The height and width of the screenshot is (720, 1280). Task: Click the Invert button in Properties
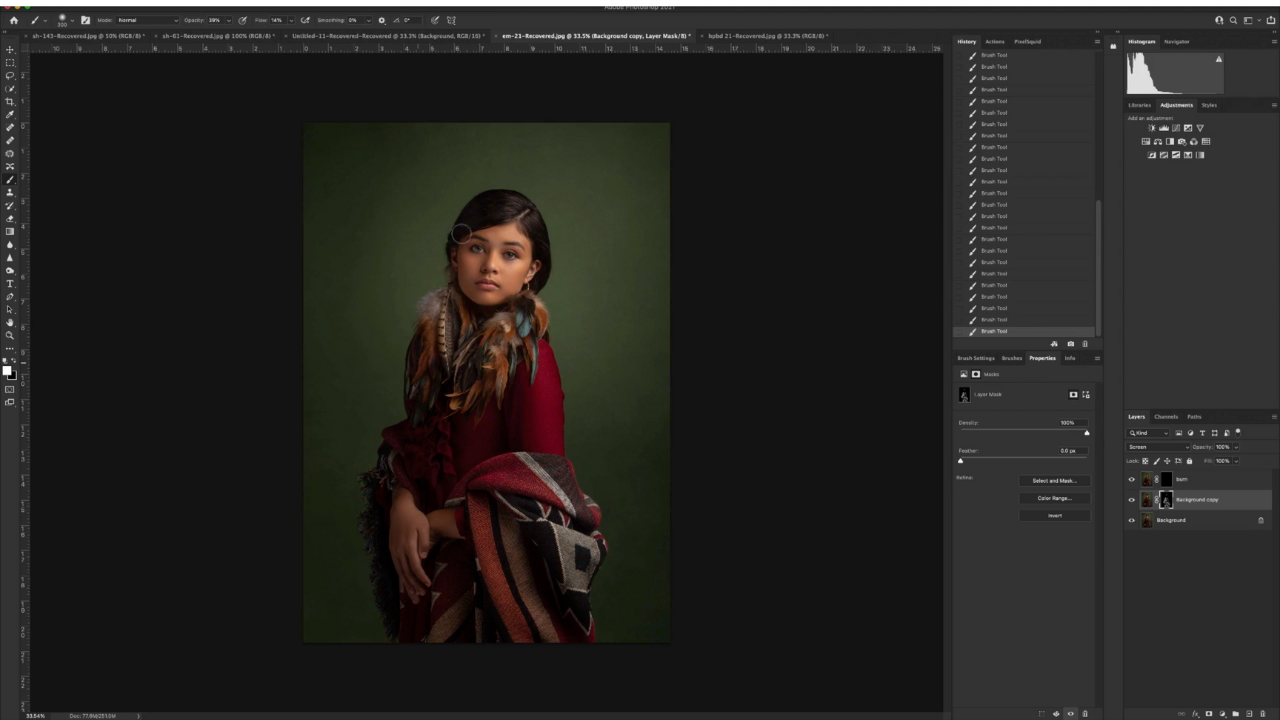click(x=1054, y=515)
